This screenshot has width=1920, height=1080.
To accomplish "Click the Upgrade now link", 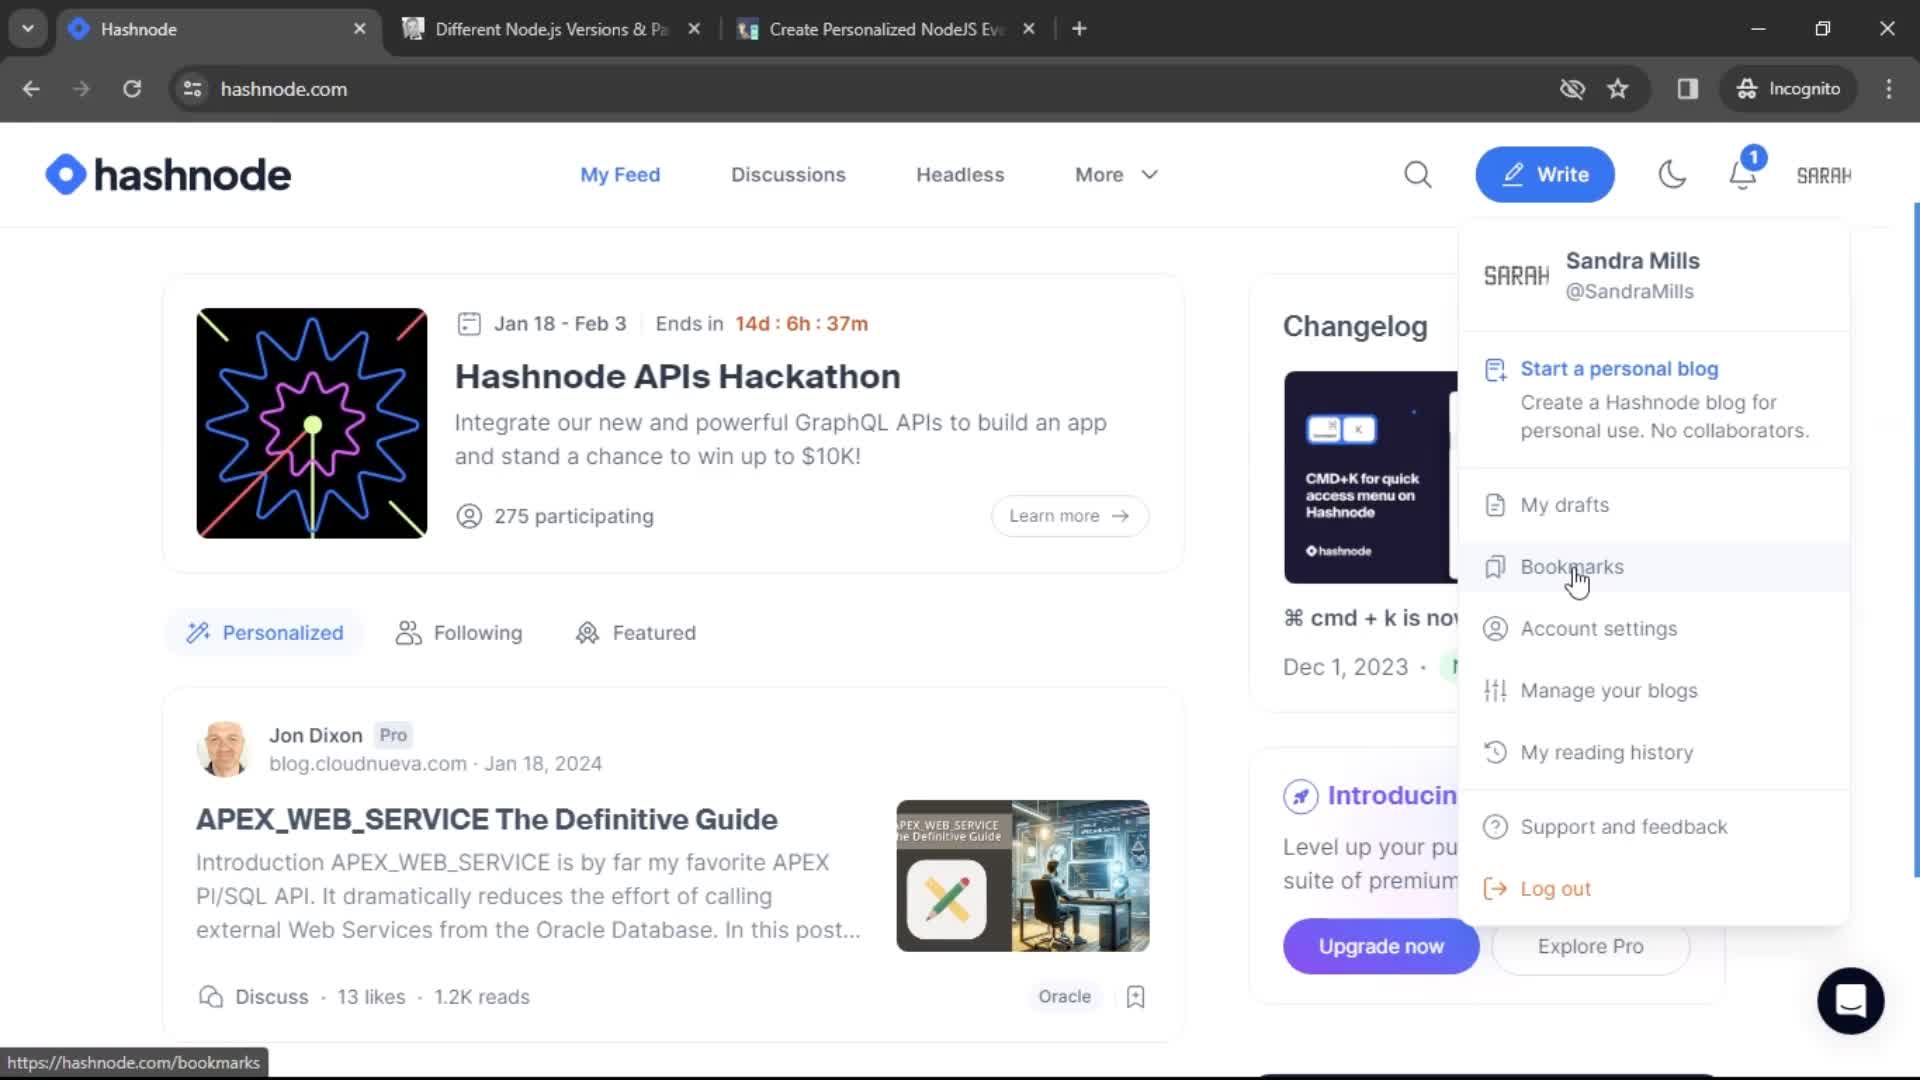I will point(1382,945).
